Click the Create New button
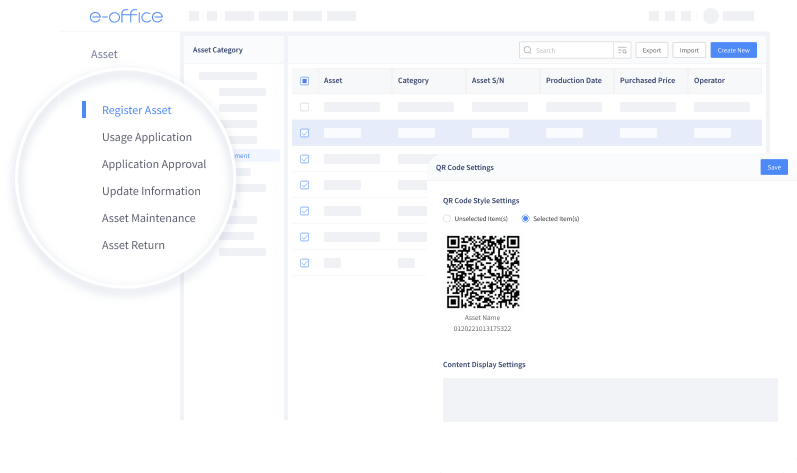Screen dimensions: 797x473 tap(733, 50)
